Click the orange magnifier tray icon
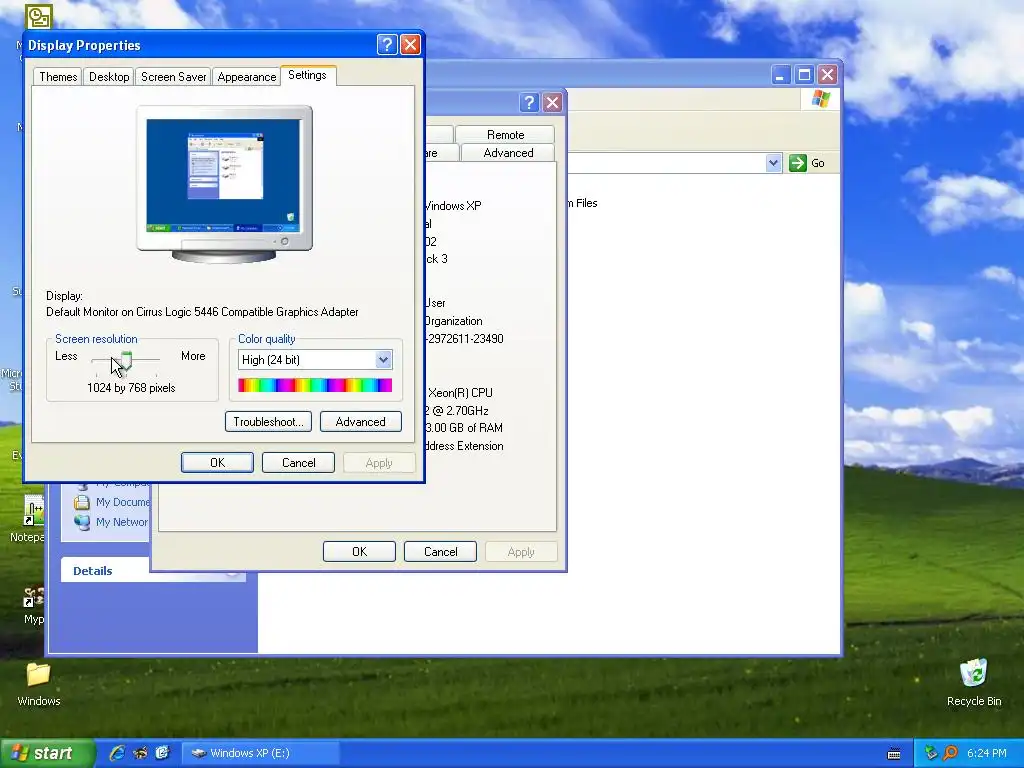Screen dimensions: 1024x768 coord(950,753)
